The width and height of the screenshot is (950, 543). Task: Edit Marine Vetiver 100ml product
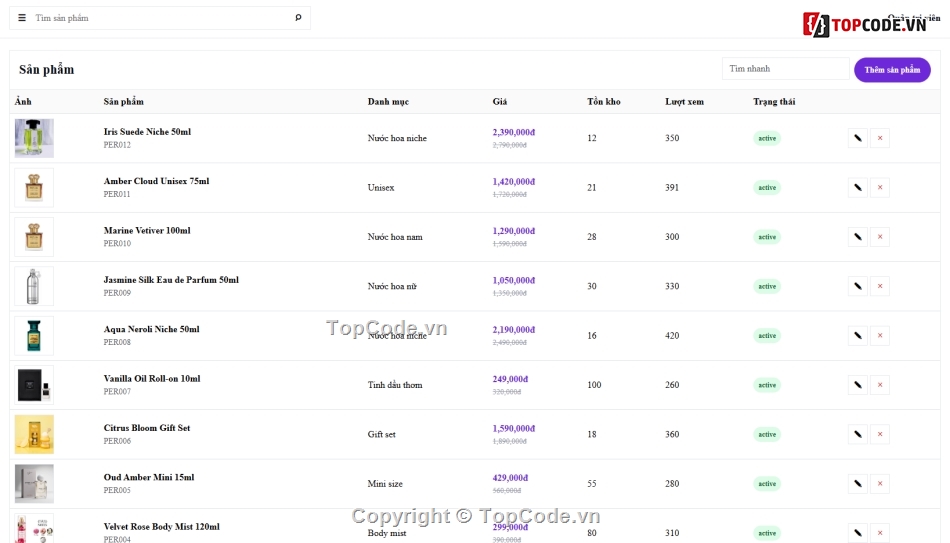(857, 237)
